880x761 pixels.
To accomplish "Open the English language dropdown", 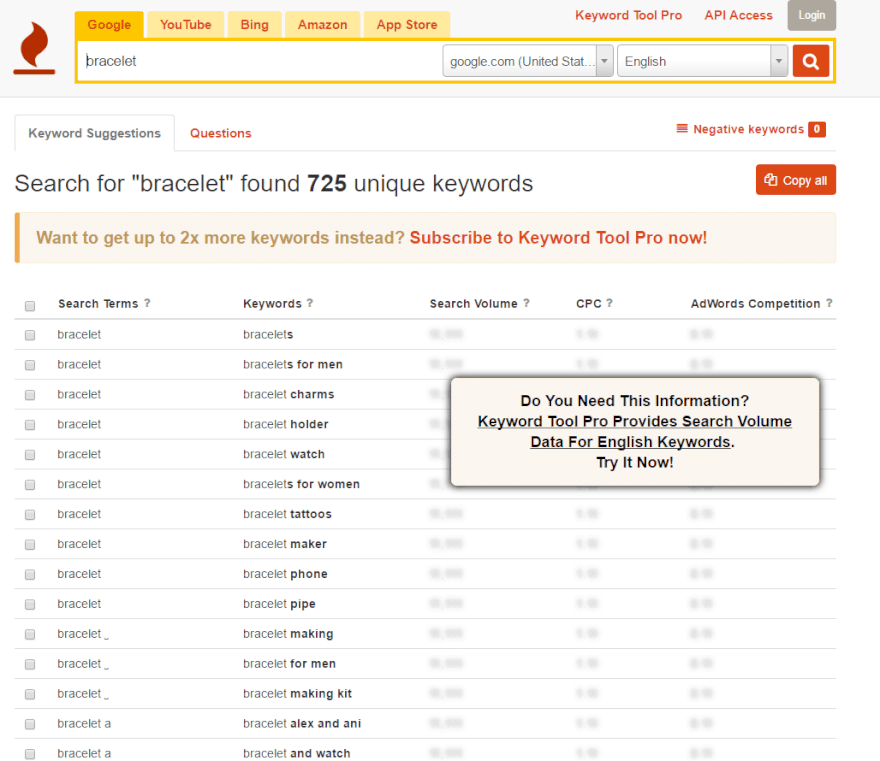I will coord(778,61).
